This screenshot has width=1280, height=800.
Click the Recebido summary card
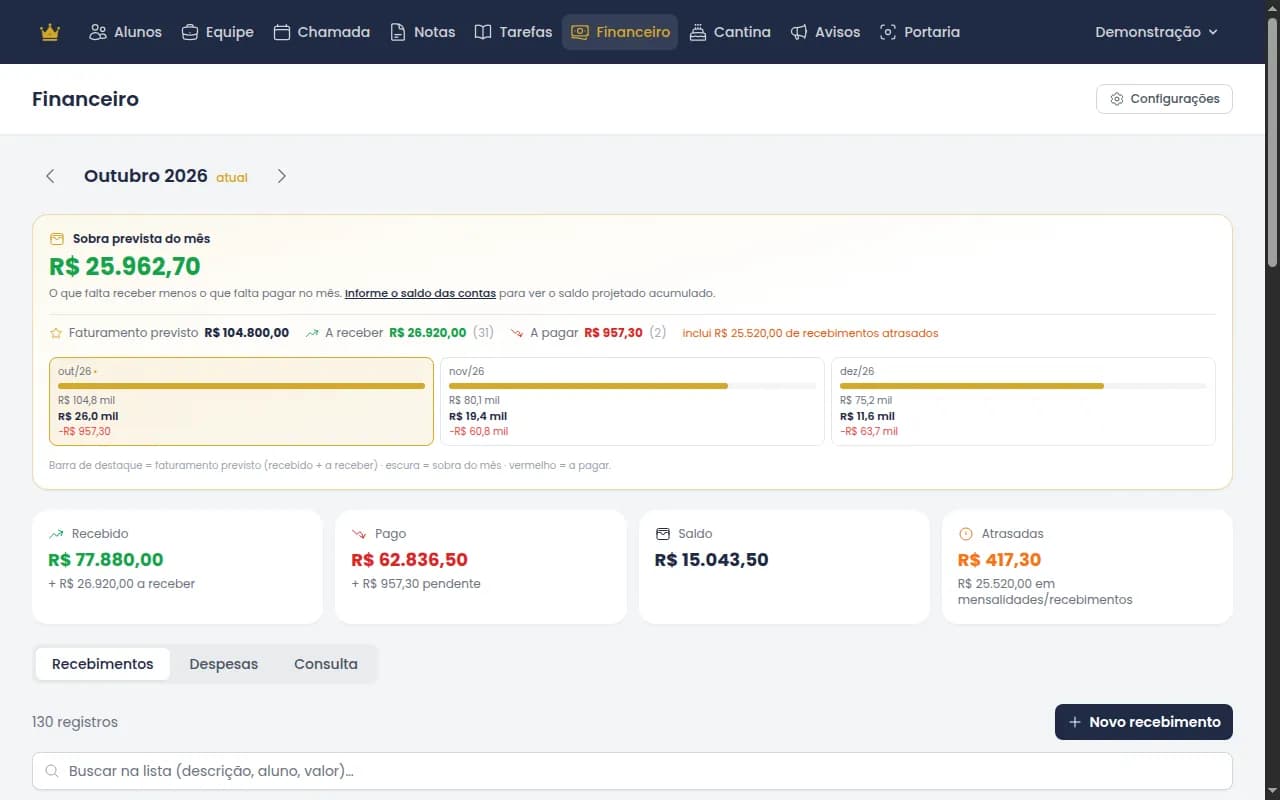[x=177, y=567]
